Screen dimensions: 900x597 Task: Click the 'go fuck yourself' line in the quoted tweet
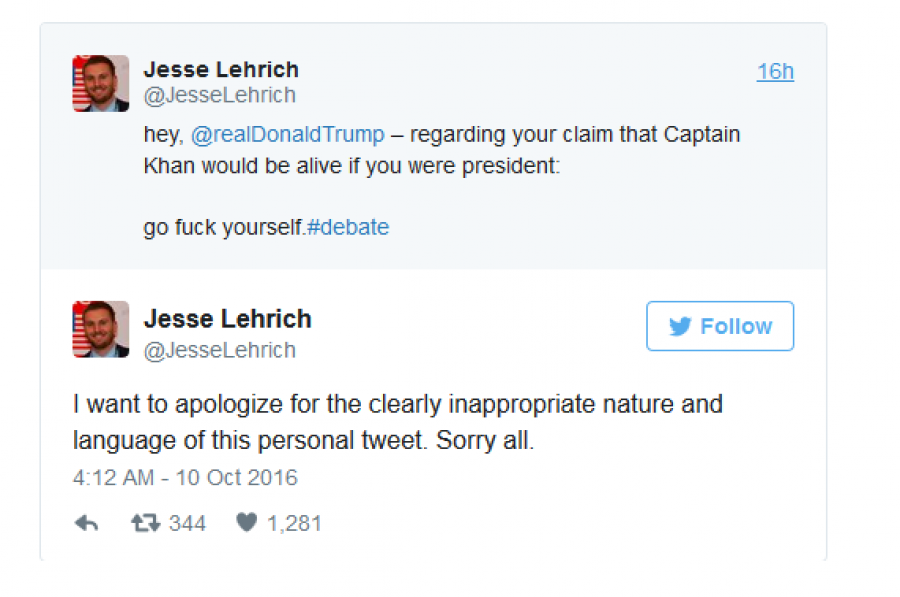tap(224, 228)
